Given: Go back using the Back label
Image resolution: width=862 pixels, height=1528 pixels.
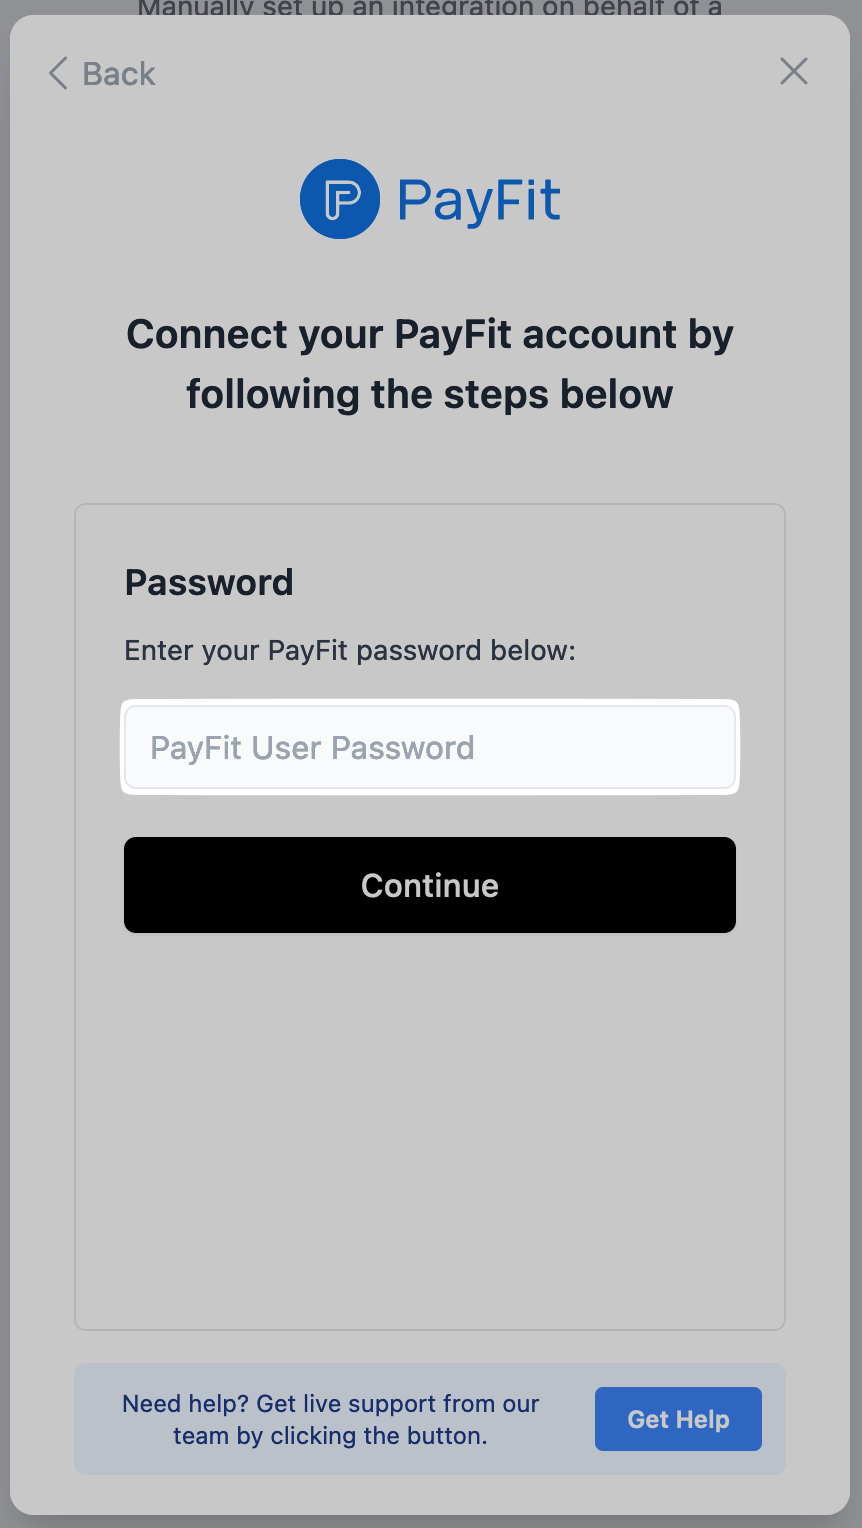Looking at the screenshot, I should [x=119, y=74].
